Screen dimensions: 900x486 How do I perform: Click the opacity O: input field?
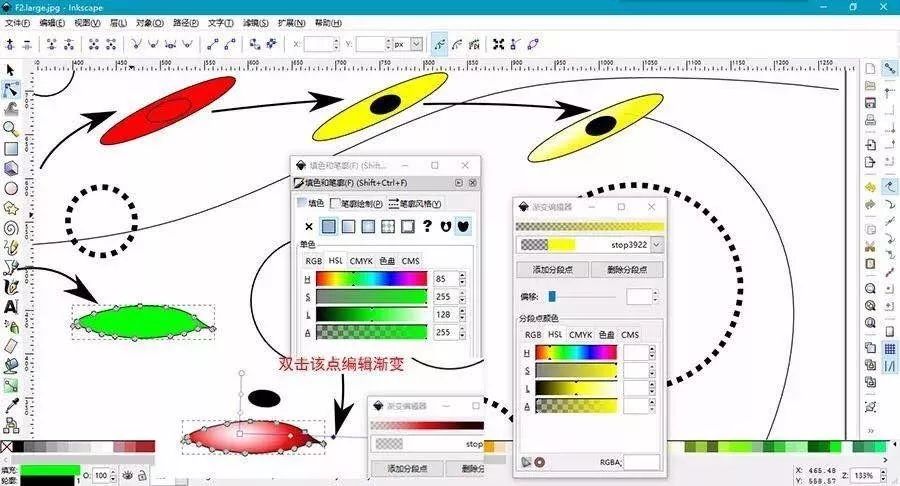101,475
